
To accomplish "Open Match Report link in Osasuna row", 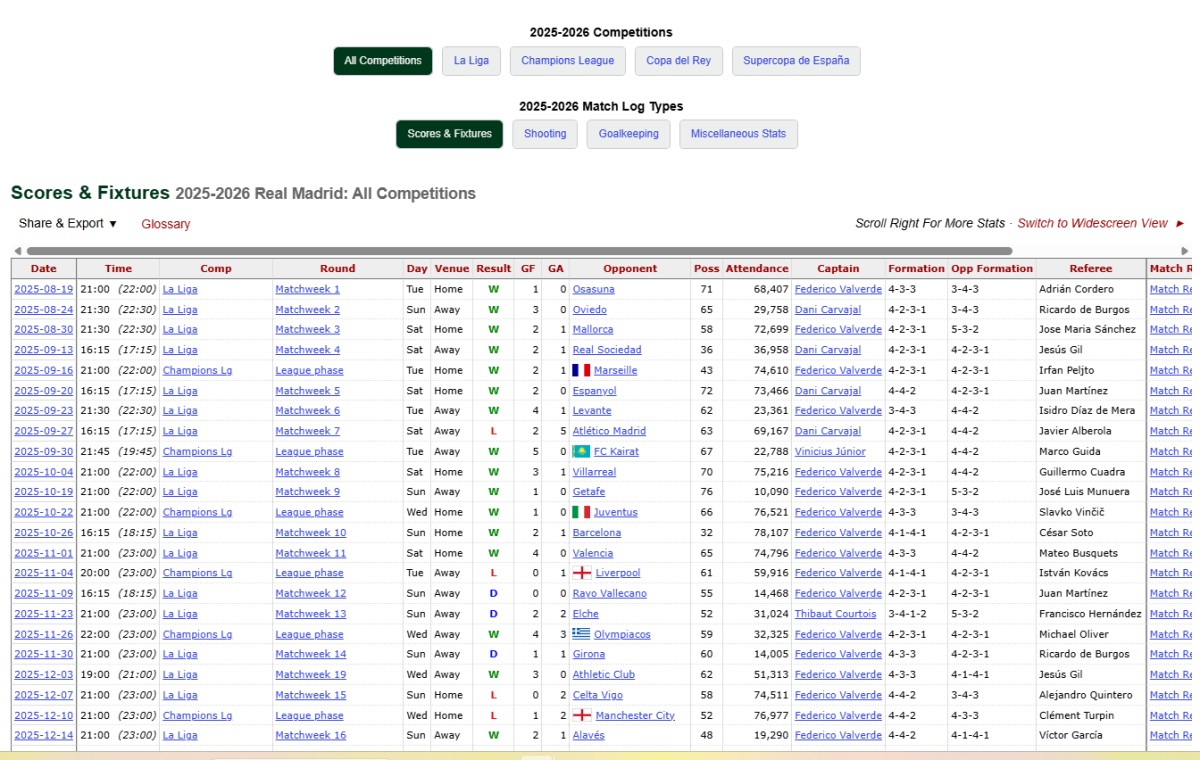I will point(1171,289).
